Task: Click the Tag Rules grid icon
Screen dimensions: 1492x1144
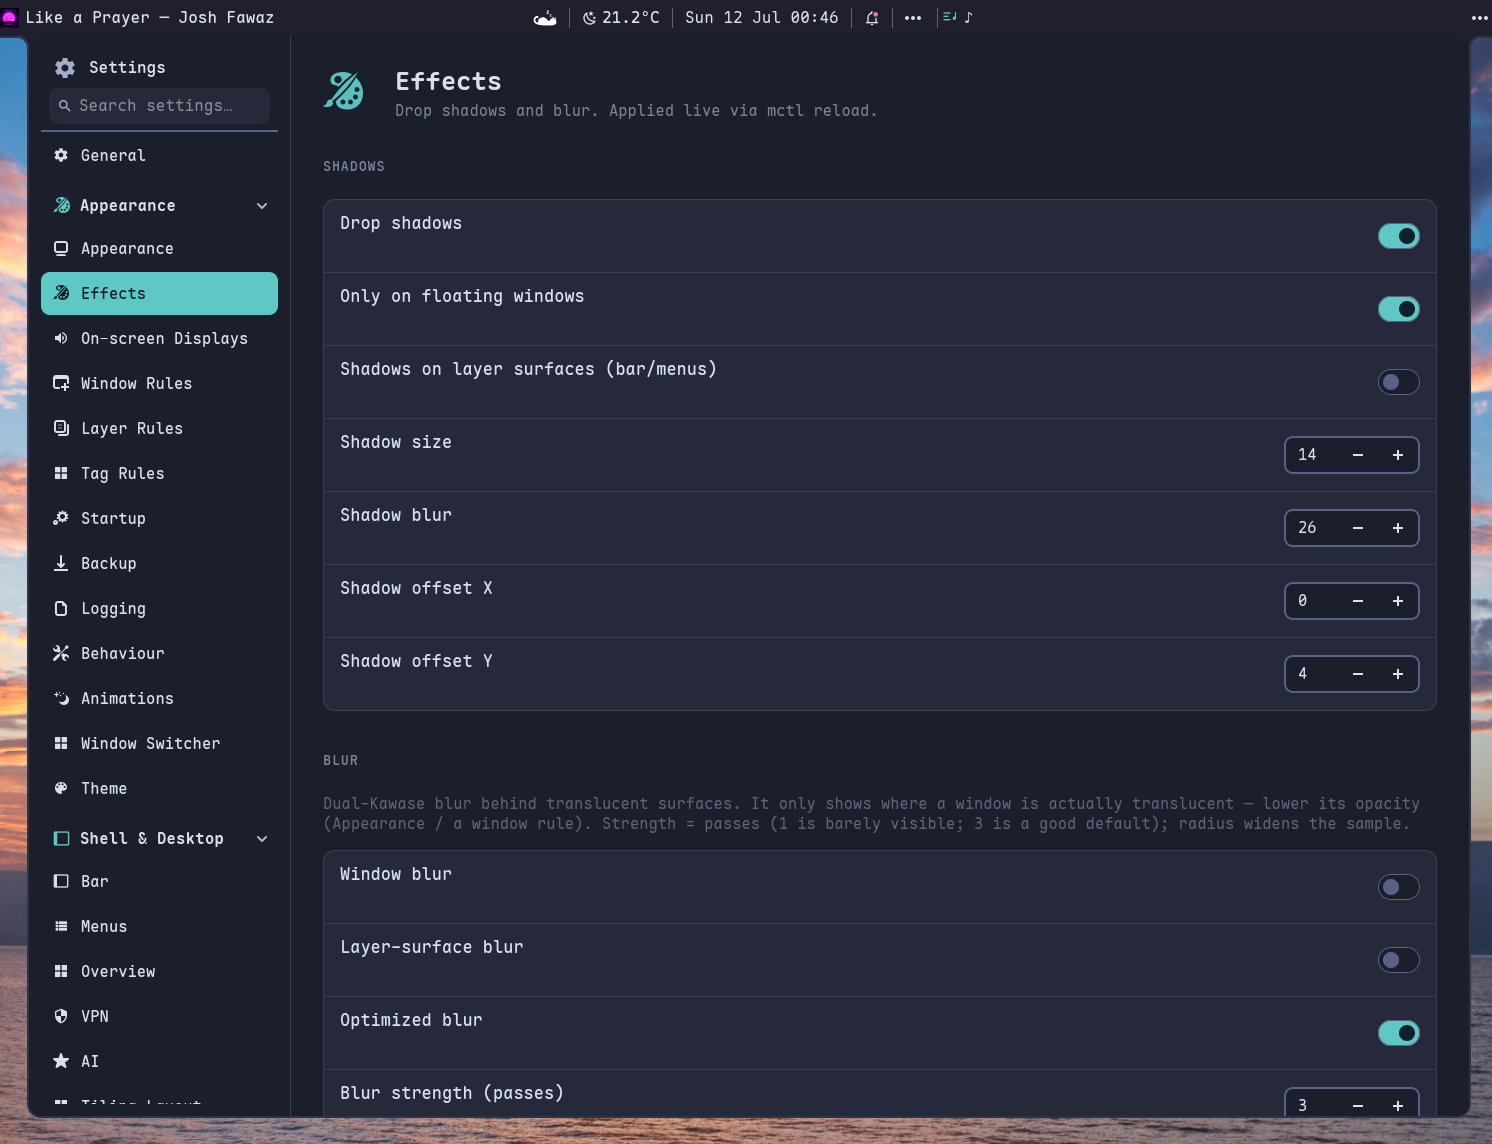Action: (61, 473)
